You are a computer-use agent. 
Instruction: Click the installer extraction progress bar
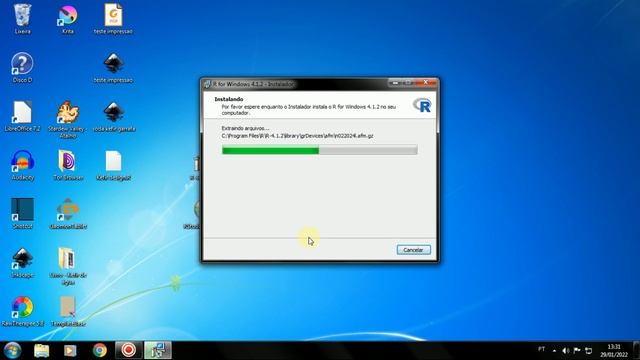(x=320, y=150)
